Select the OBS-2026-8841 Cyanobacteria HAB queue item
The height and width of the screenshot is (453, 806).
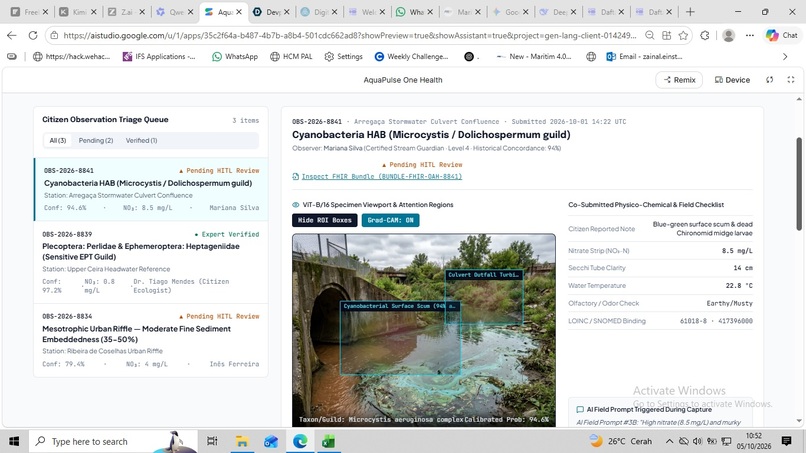(x=151, y=189)
